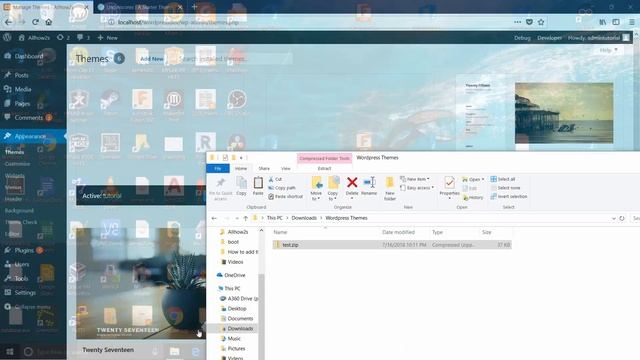This screenshot has width=640, height=360.
Task: Switch to Home ribbon tab
Action: coord(241,169)
